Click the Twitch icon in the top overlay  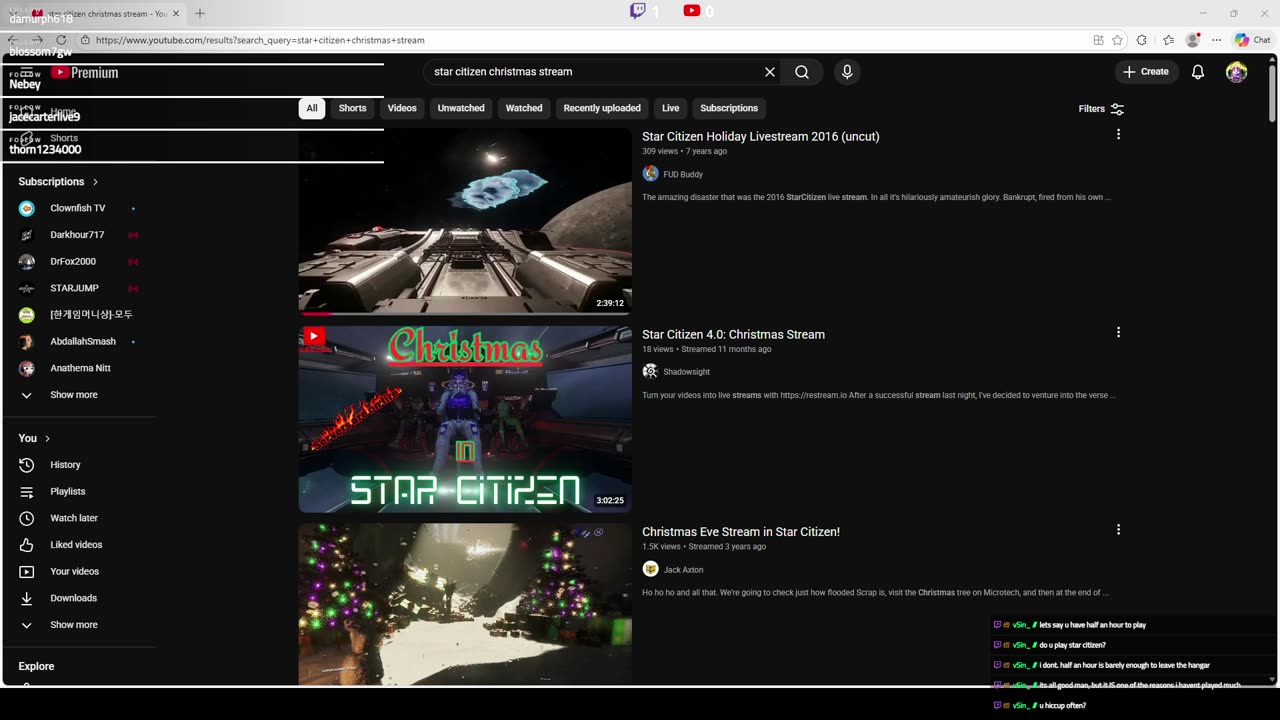click(x=637, y=11)
